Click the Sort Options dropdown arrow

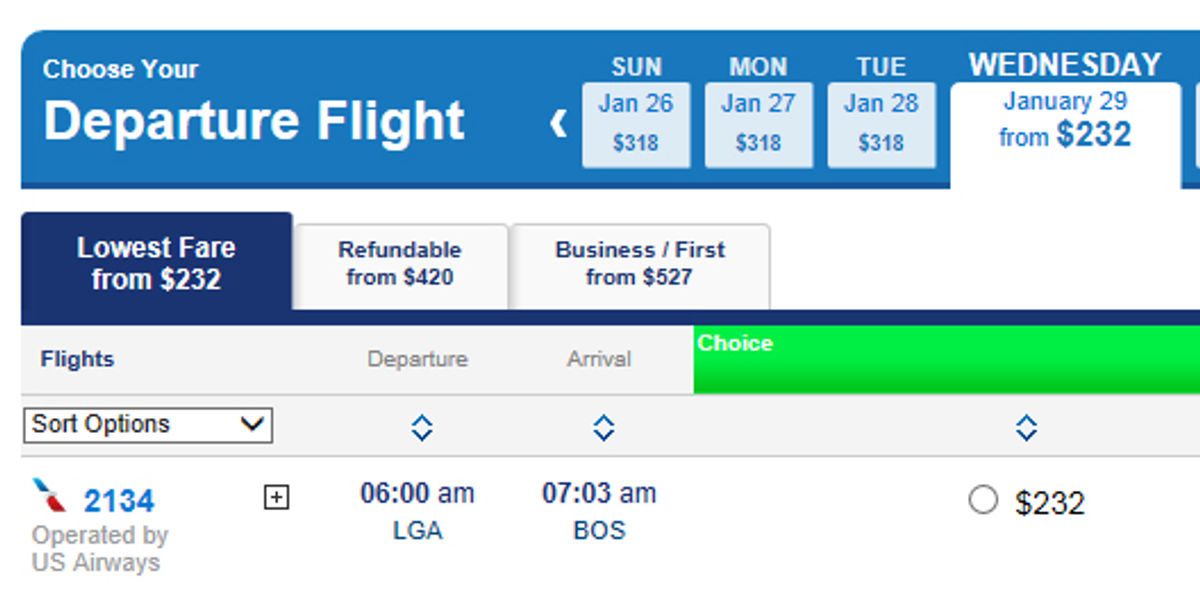coord(252,425)
